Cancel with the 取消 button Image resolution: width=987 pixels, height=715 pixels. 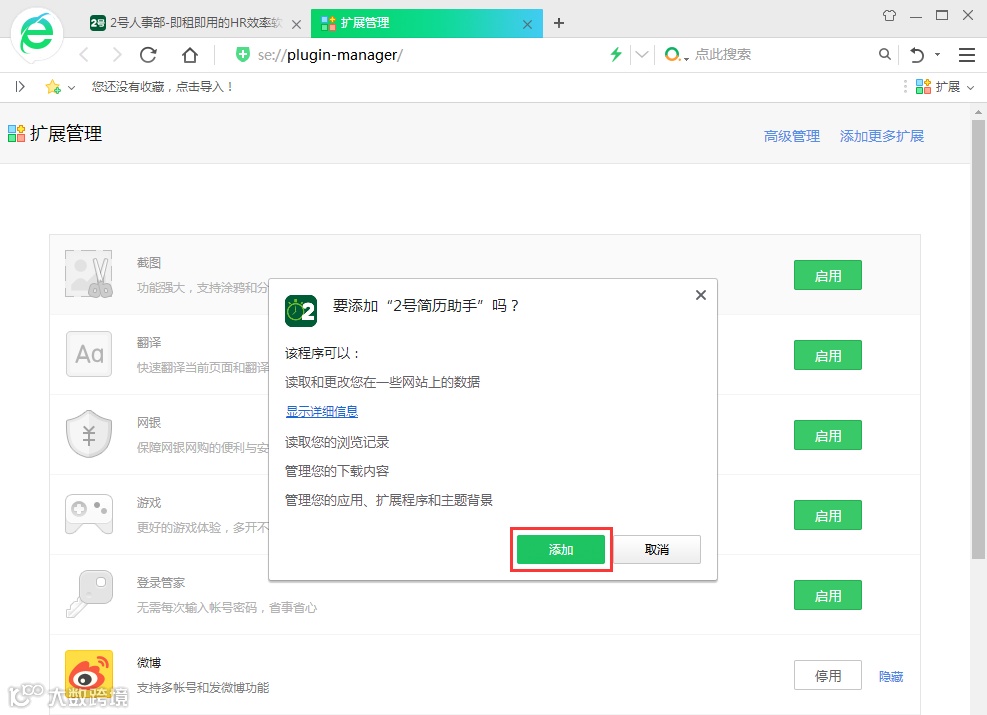tap(657, 549)
